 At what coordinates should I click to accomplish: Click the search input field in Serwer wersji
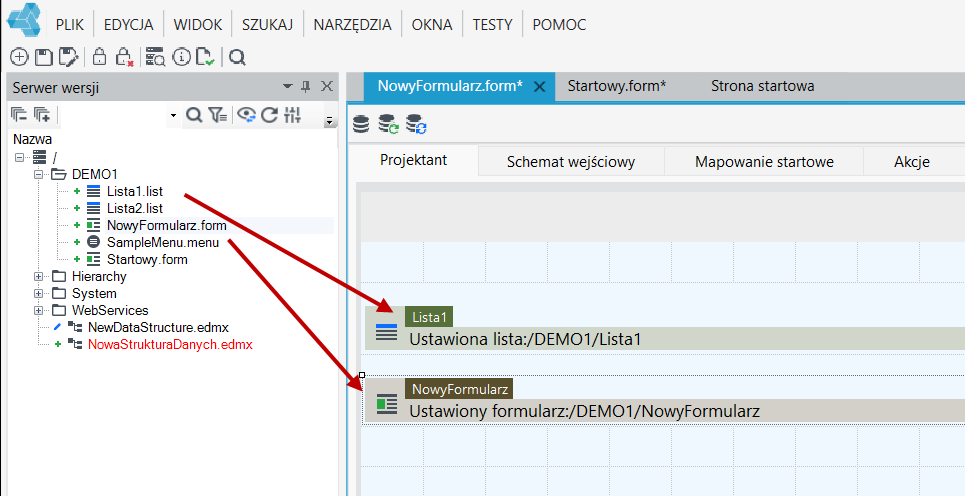[113, 115]
